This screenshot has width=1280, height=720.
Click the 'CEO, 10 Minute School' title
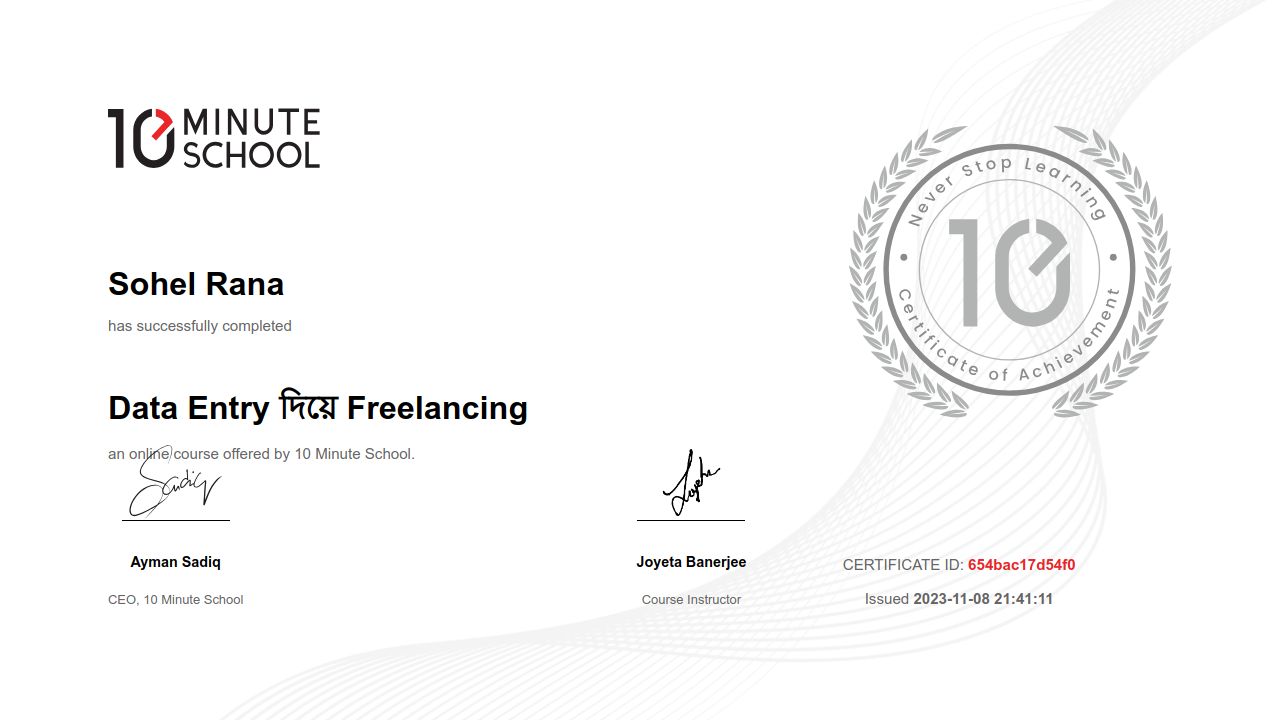click(x=175, y=600)
